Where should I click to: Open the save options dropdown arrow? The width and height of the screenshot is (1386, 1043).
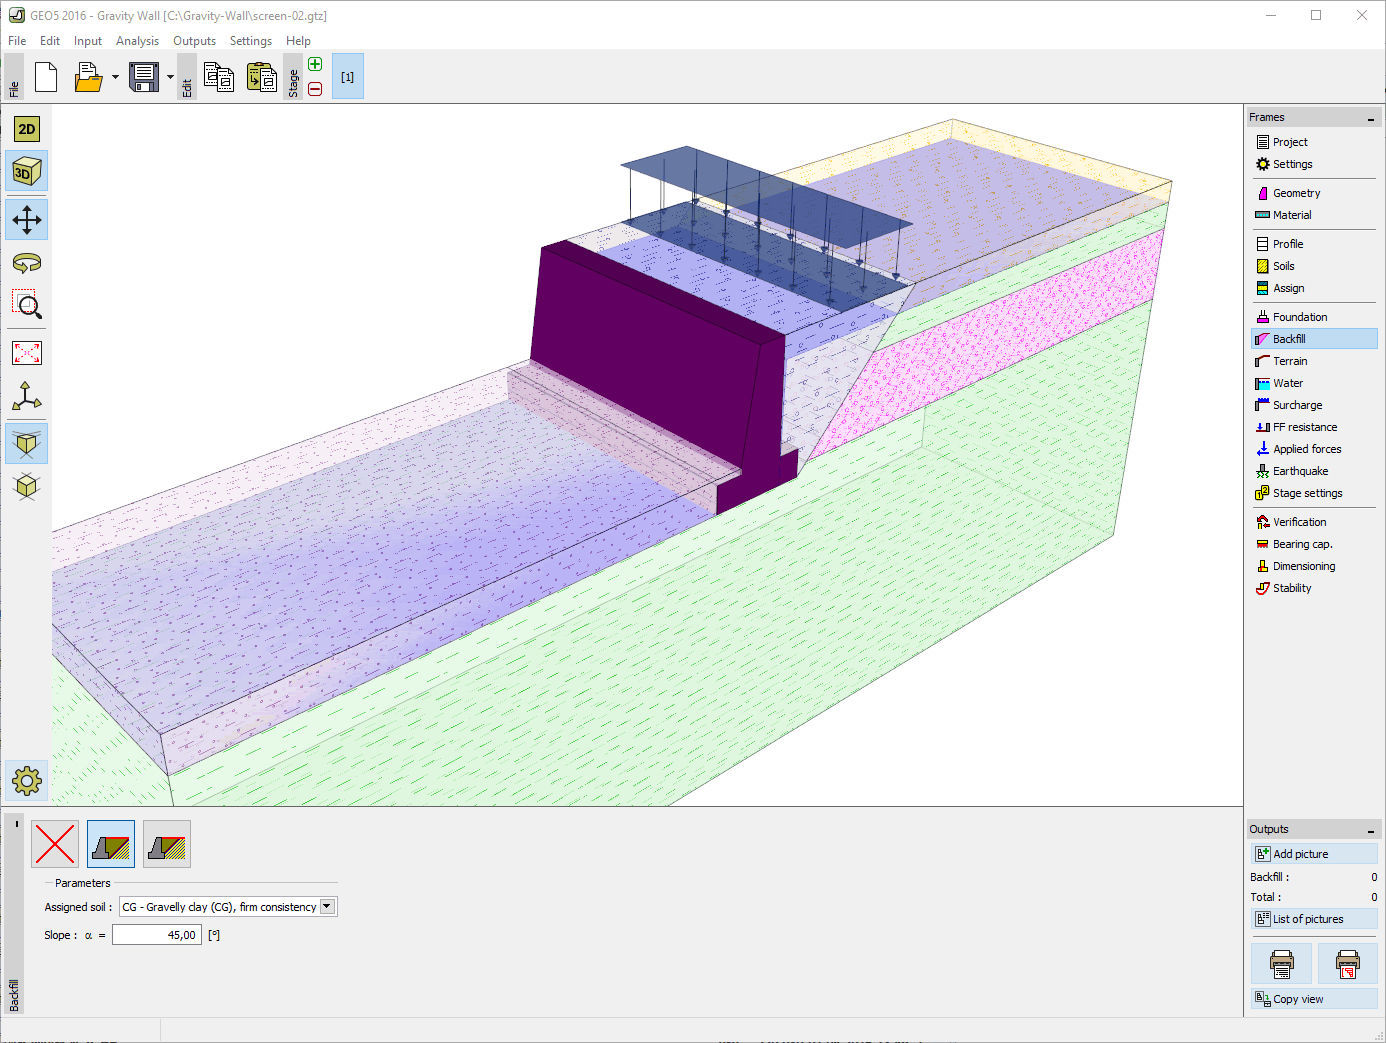(170, 77)
